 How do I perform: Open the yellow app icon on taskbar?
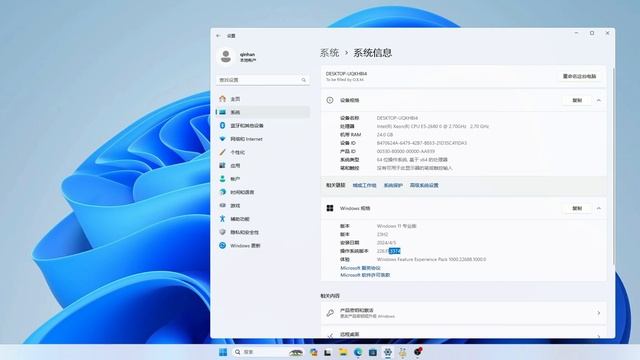(x=402, y=352)
